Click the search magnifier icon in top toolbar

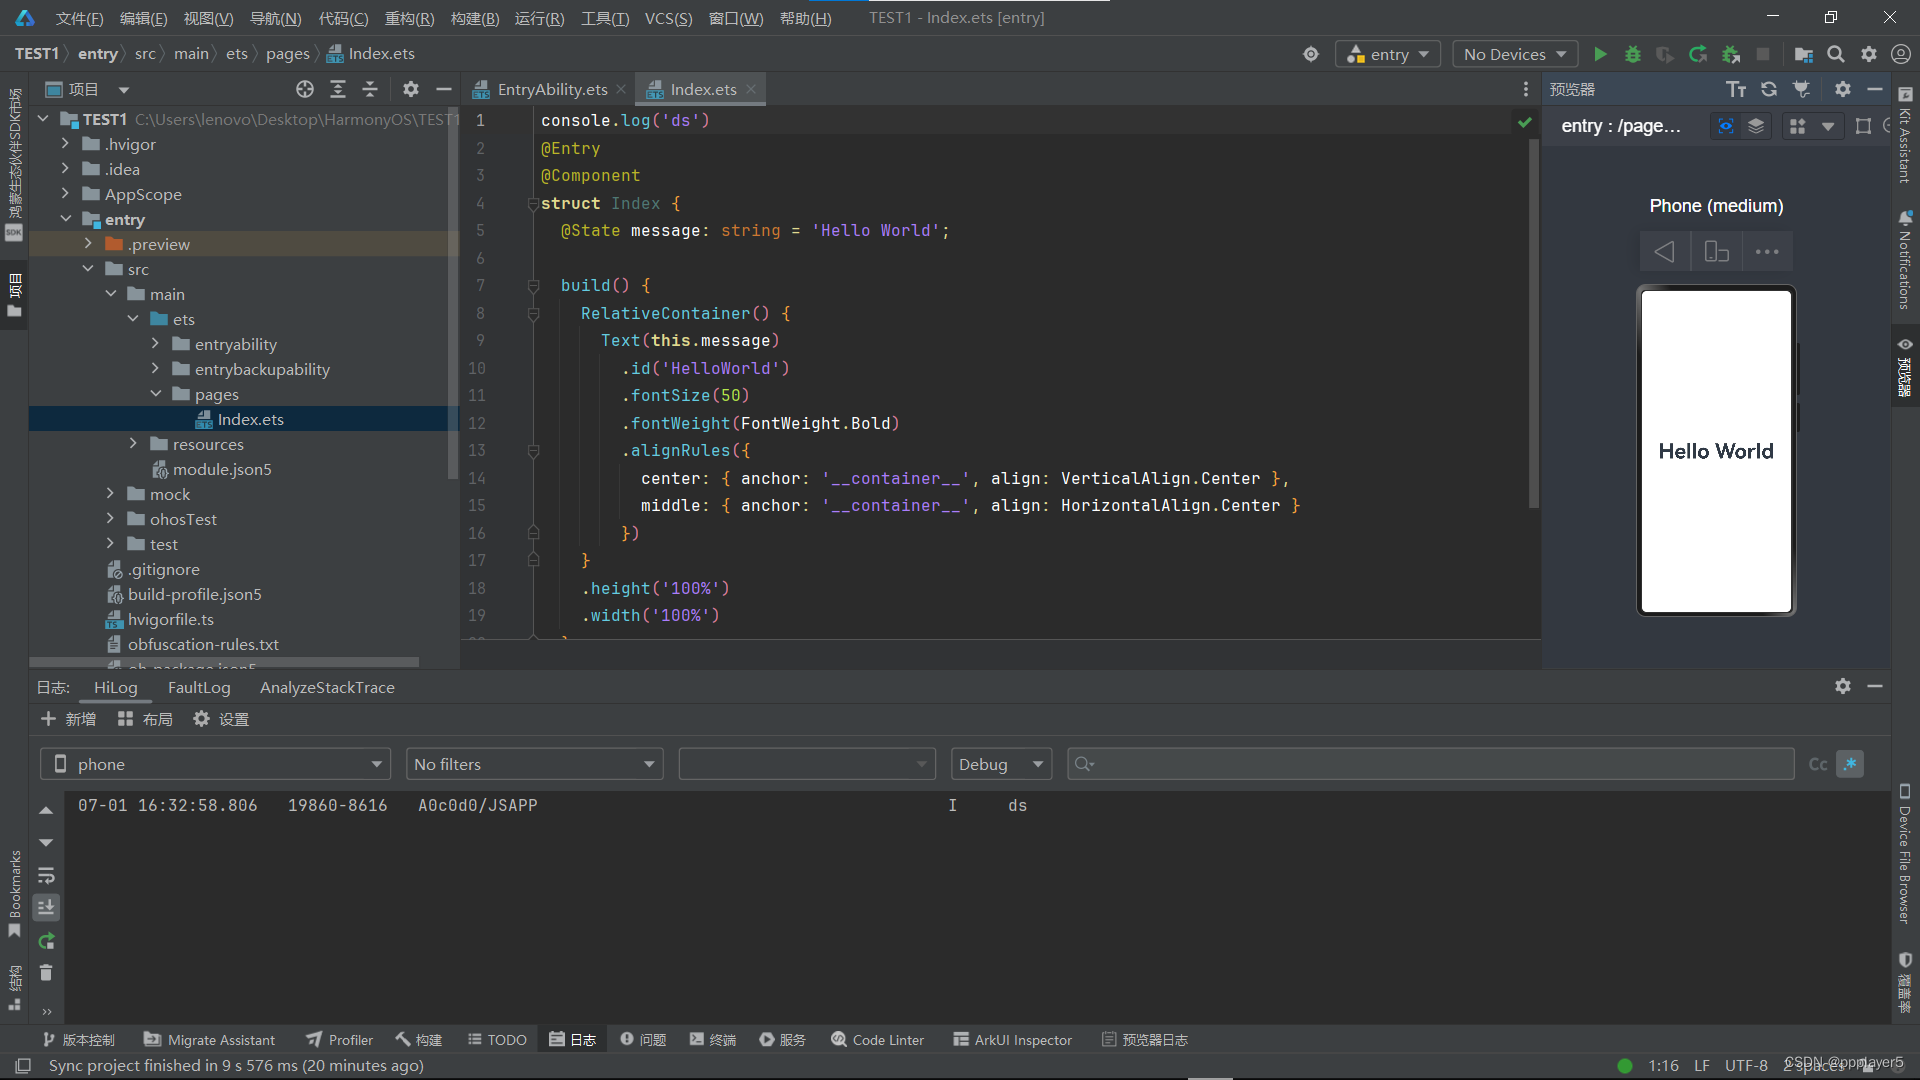(1836, 54)
